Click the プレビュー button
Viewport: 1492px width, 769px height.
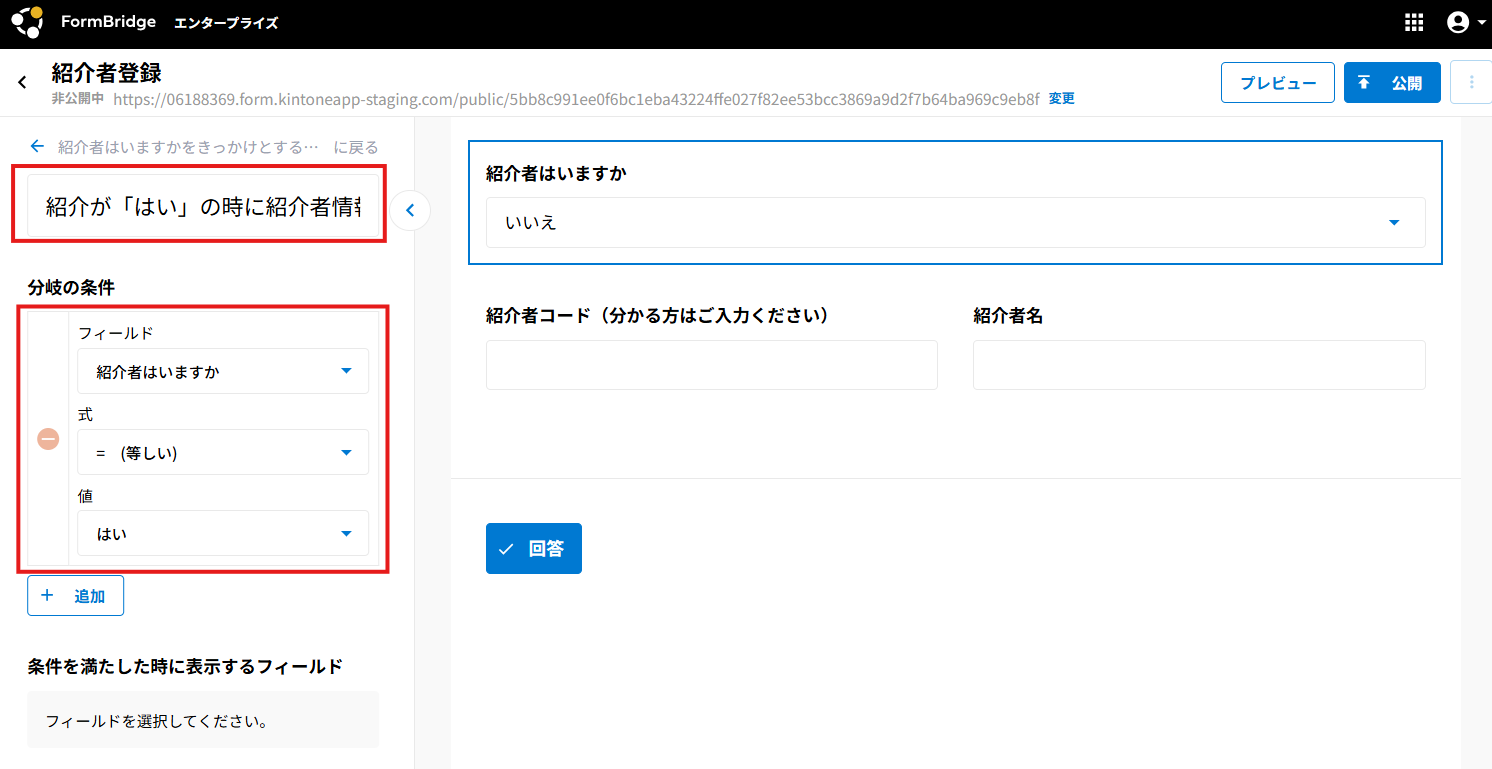pyautogui.click(x=1277, y=83)
